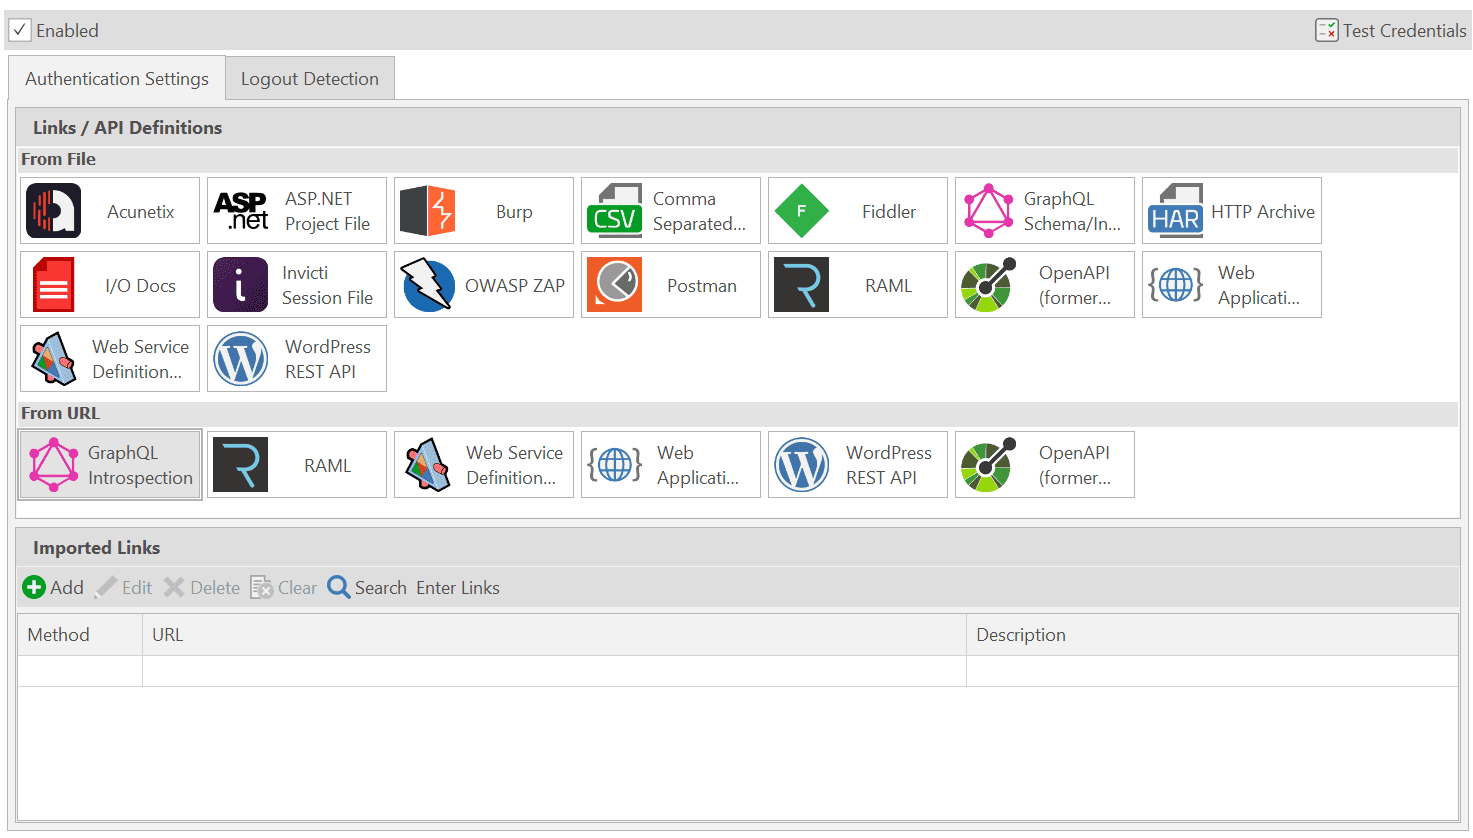
Task: Select the Burp file import option
Action: (483, 211)
